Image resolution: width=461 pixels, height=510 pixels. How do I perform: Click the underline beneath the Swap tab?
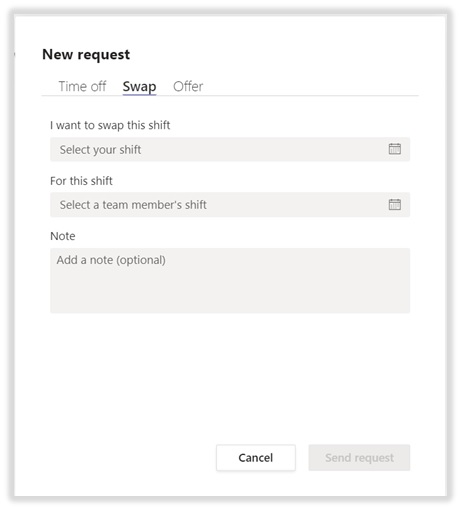(139, 95)
